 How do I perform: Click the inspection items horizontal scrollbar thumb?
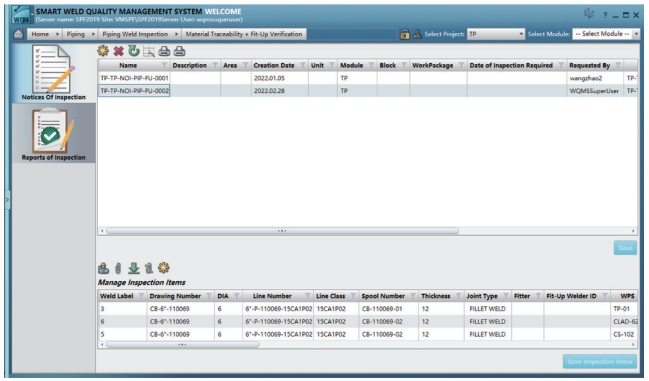[x=183, y=344]
